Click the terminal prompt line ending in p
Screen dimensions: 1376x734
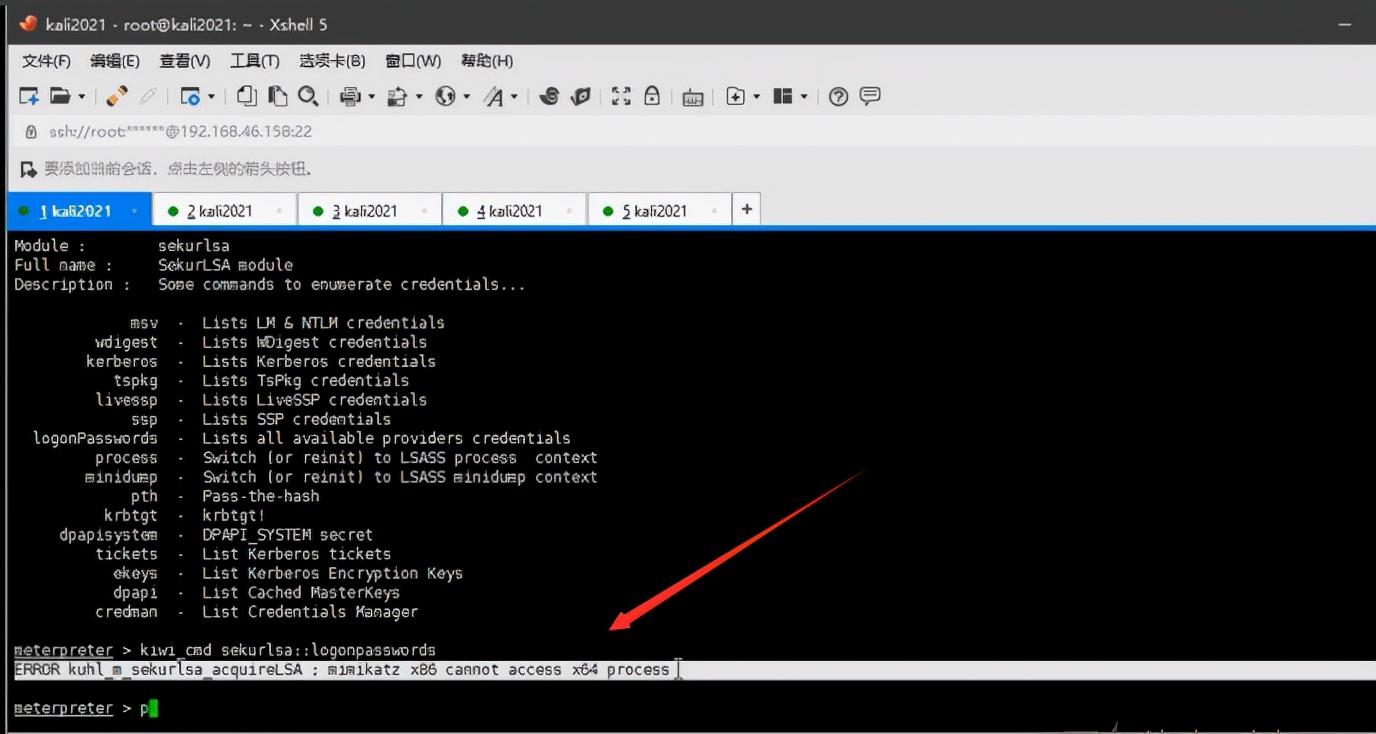(x=86, y=708)
